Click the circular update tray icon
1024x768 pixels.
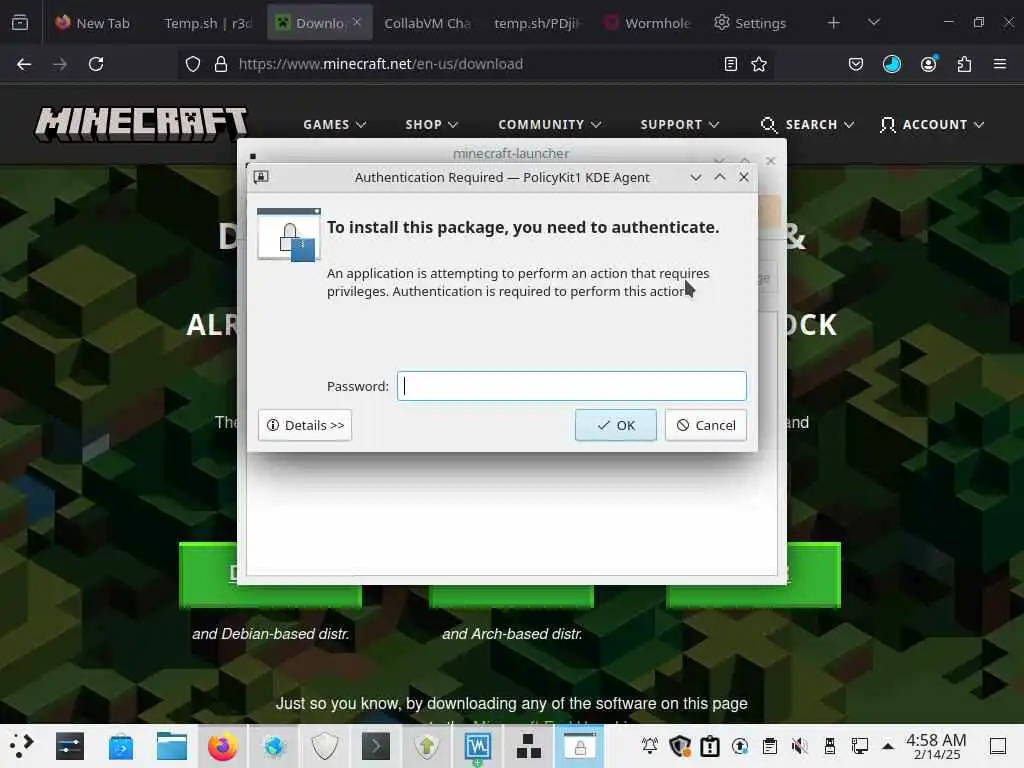tap(740, 746)
